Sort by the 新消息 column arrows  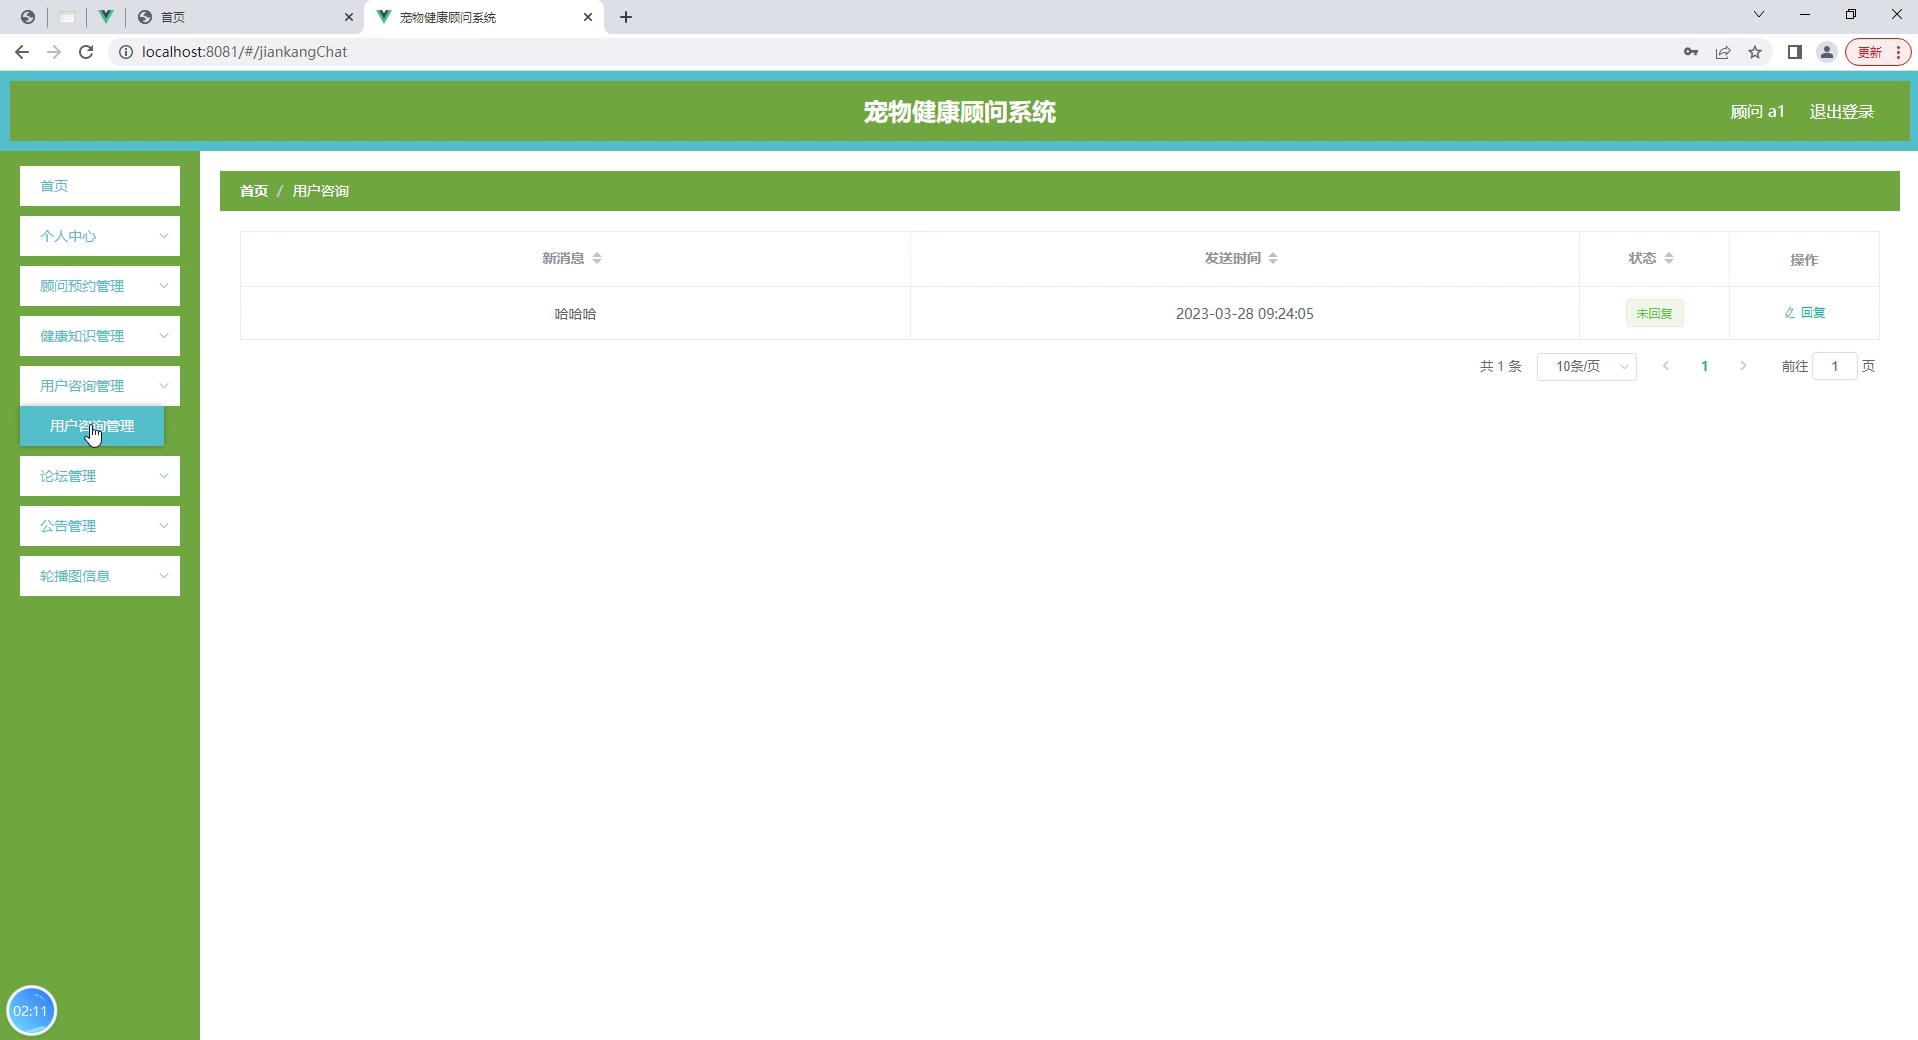597,258
